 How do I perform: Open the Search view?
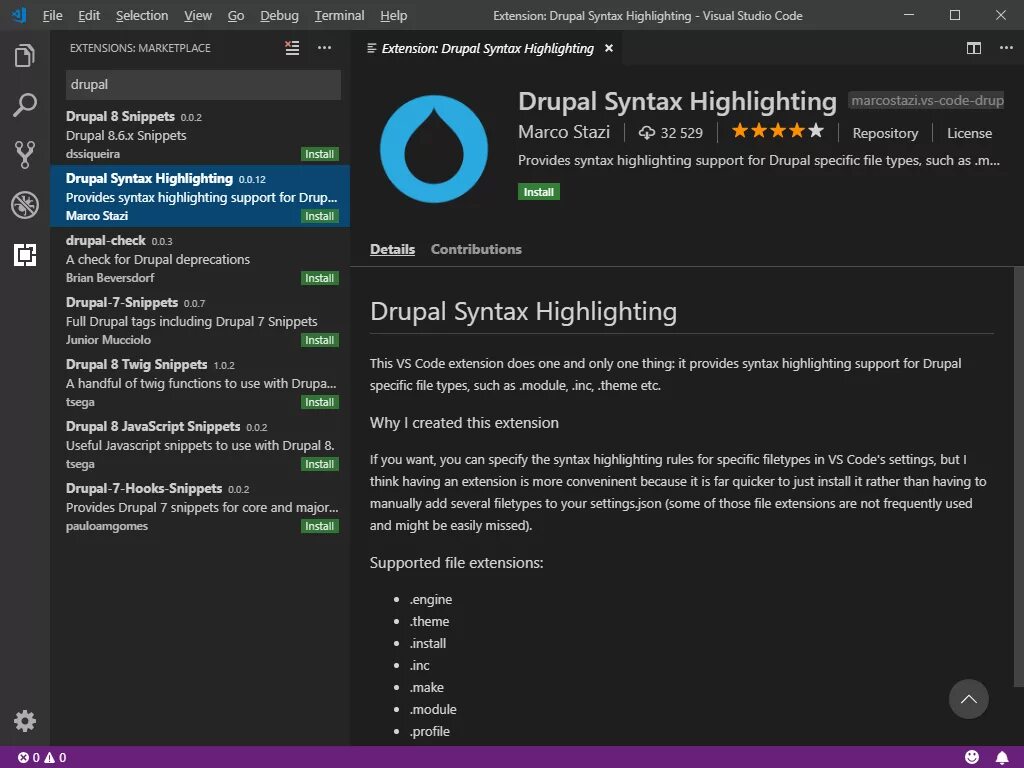25,105
